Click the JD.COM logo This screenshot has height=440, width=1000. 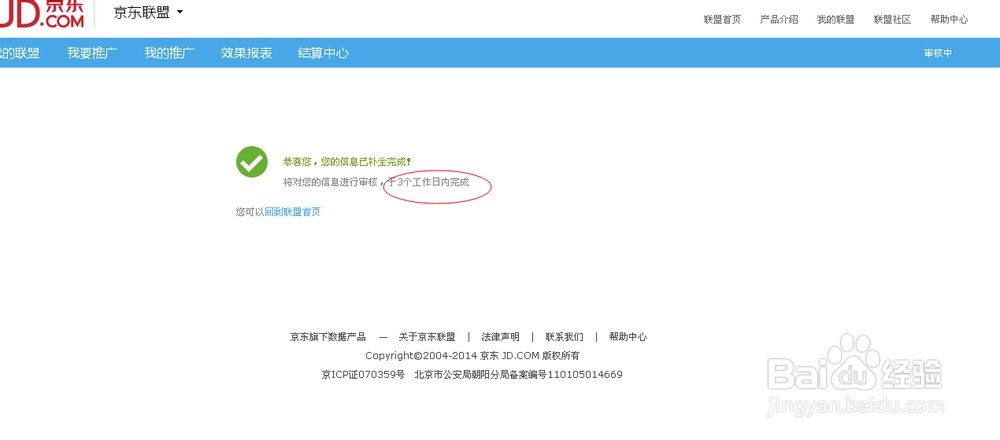point(41,13)
